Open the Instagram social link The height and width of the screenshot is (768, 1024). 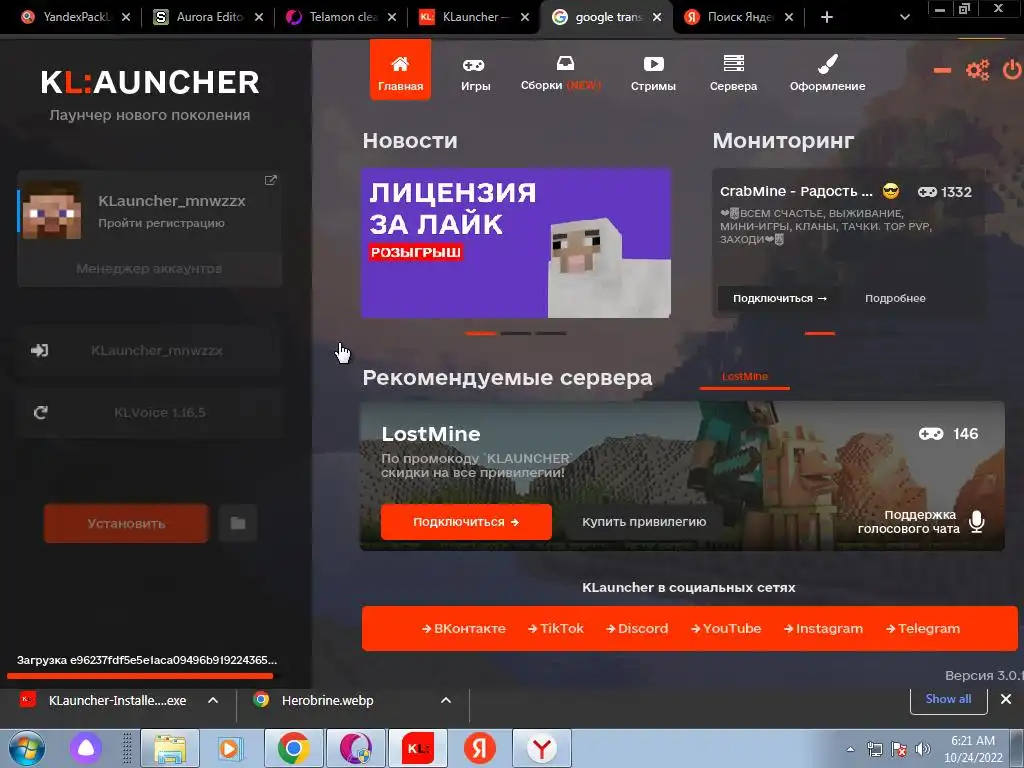[x=824, y=628]
